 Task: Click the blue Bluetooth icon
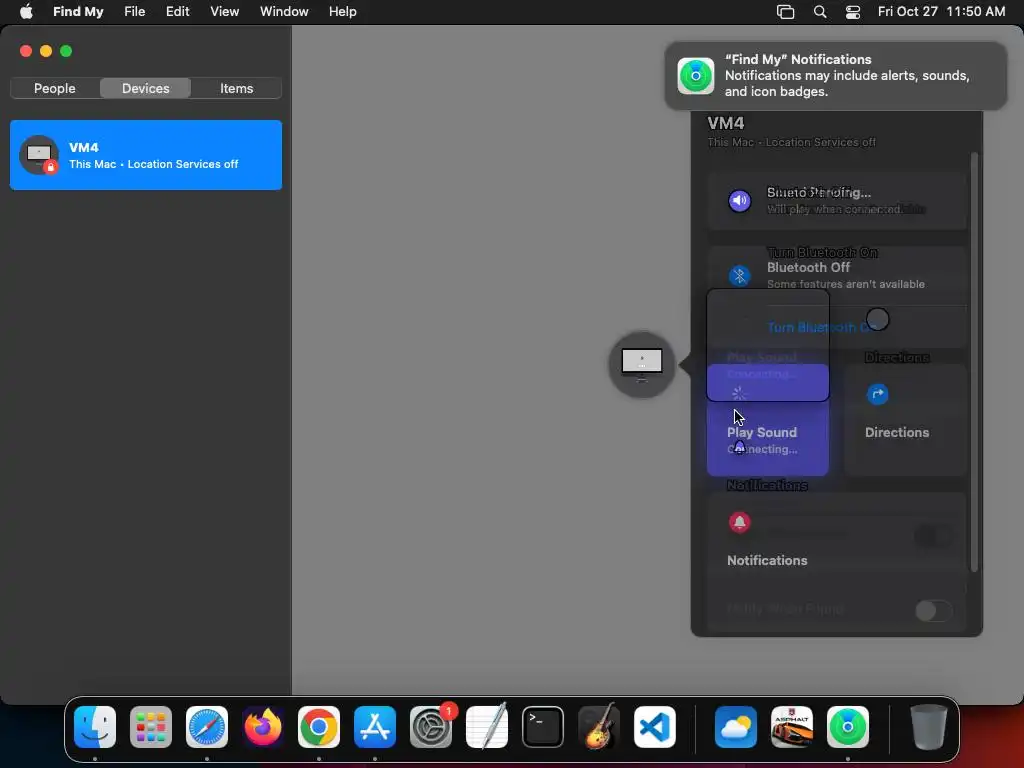[x=739, y=276]
